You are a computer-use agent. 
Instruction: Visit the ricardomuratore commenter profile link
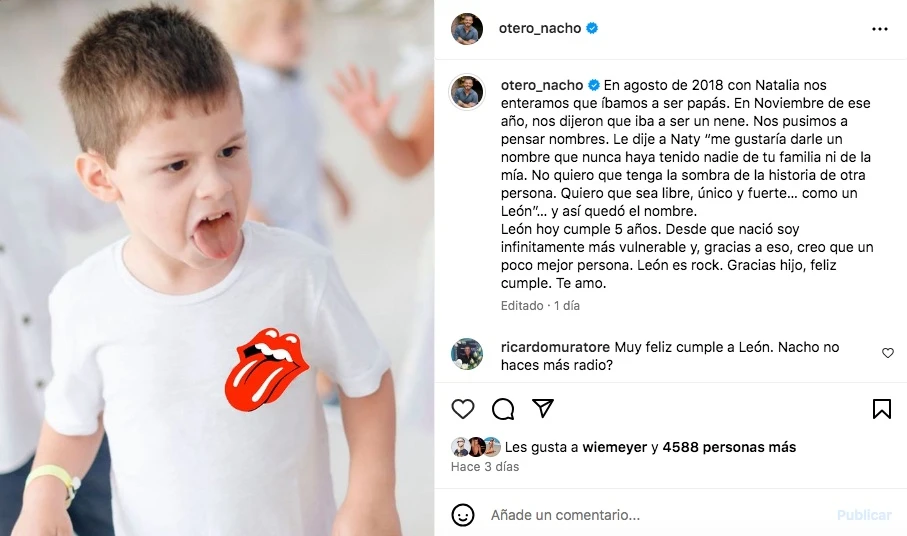point(555,347)
